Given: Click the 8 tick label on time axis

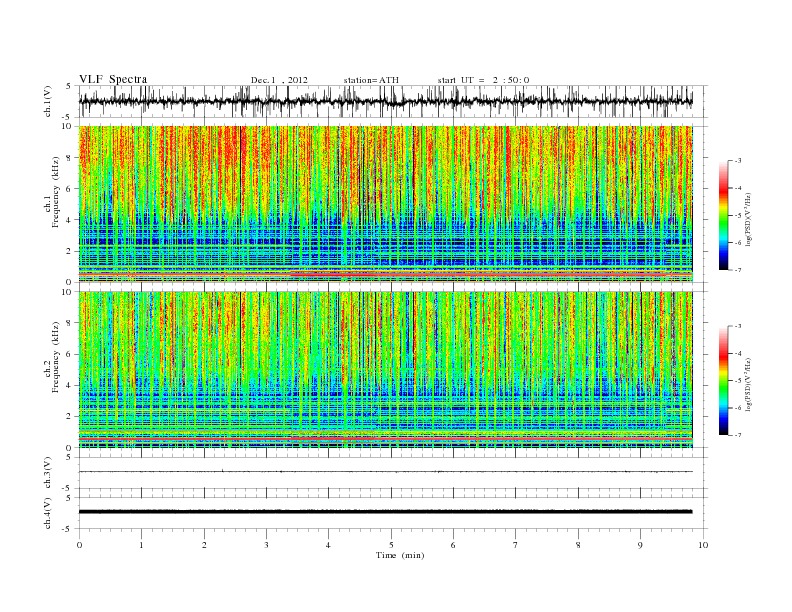Looking at the screenshot, I should pyautogui.click(x=578, y=545).
